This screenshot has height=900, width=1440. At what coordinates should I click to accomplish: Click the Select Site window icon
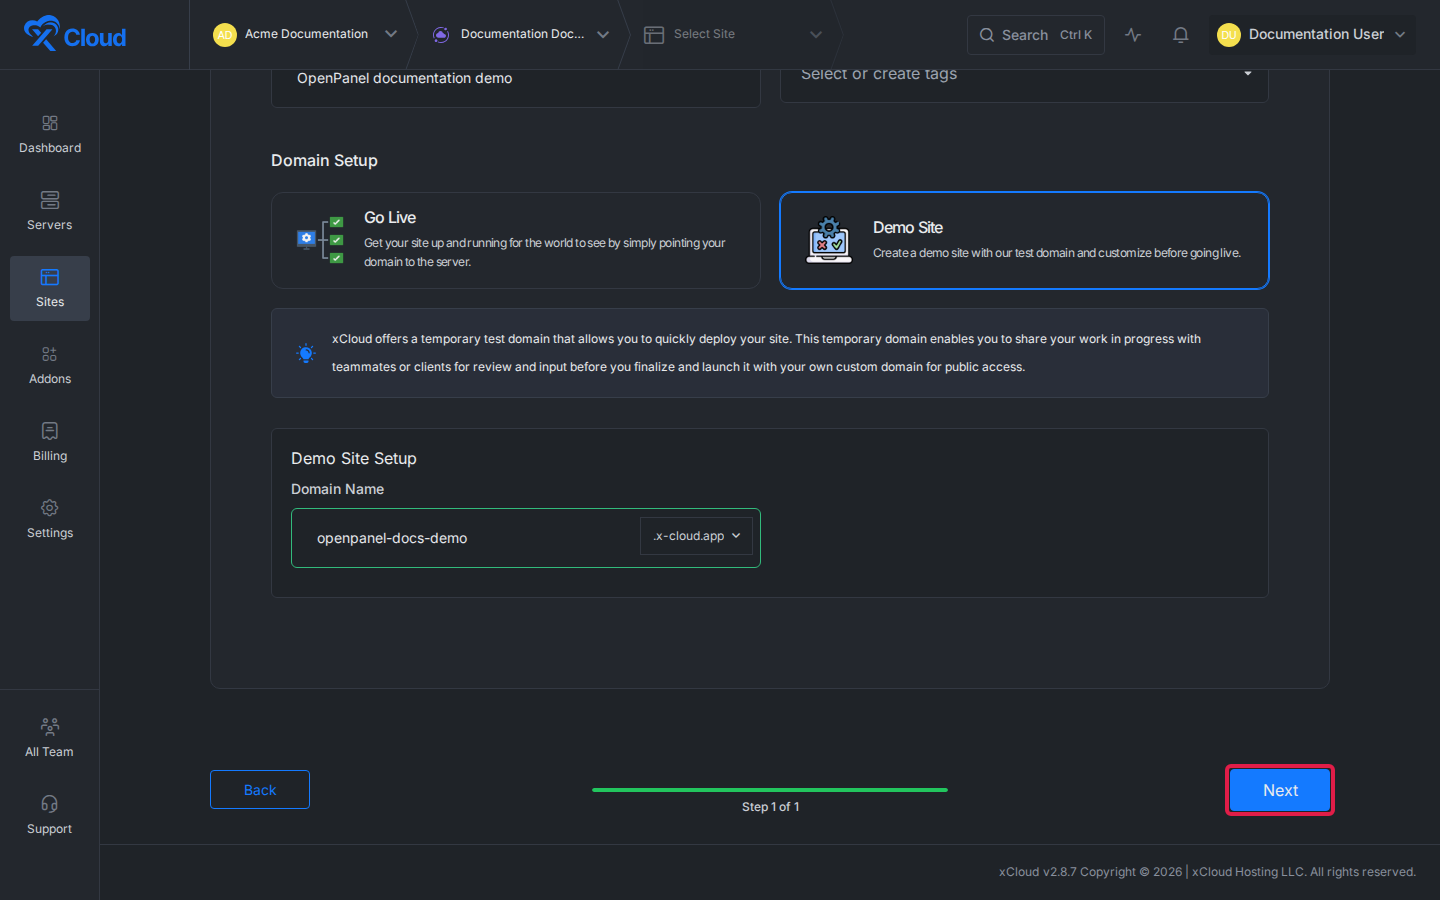tap(654, 35)
